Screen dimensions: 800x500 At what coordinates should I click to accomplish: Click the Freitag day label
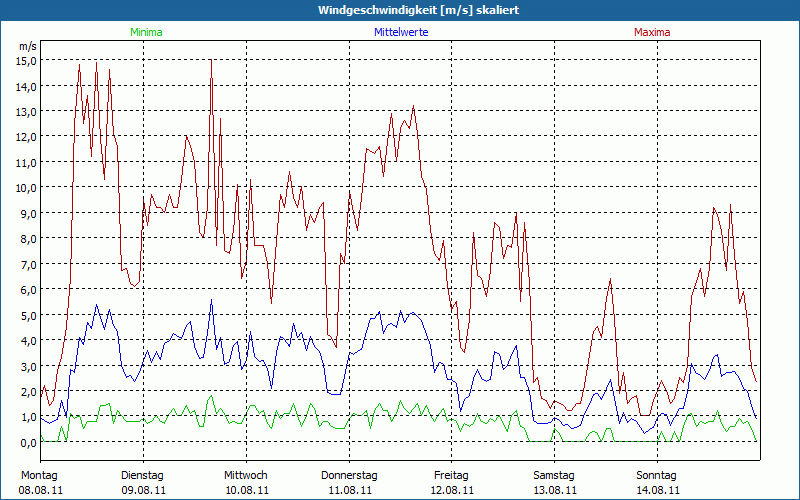(452, 476)
